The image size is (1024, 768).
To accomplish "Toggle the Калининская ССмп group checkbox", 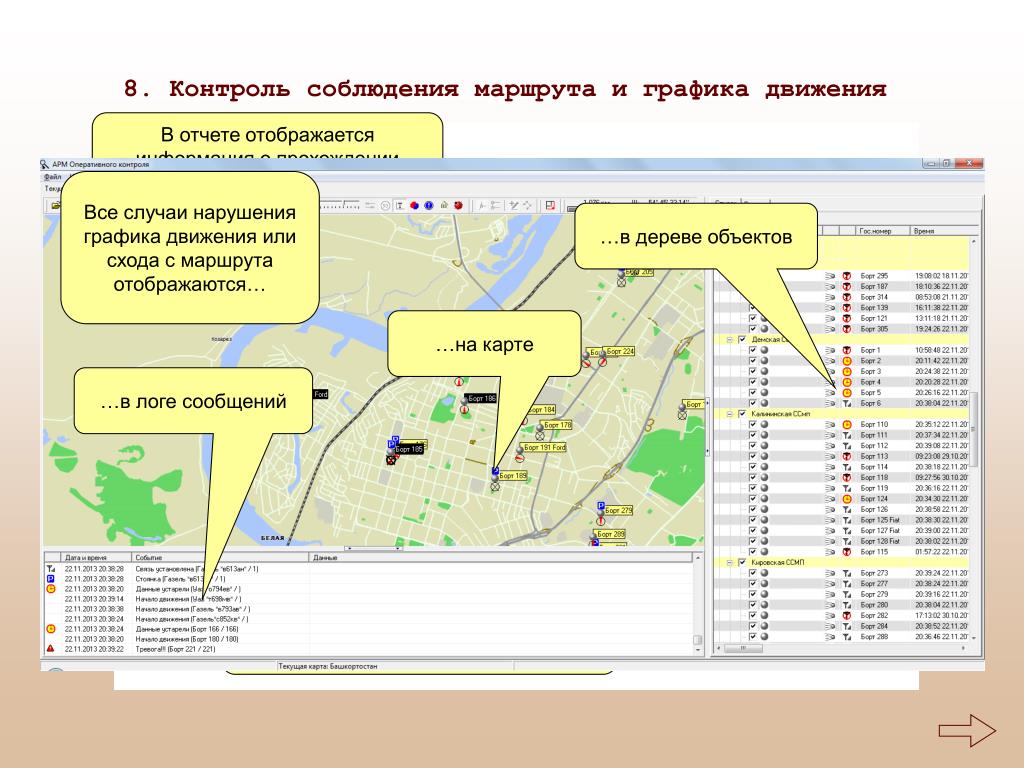I will [x=742, y=414].
